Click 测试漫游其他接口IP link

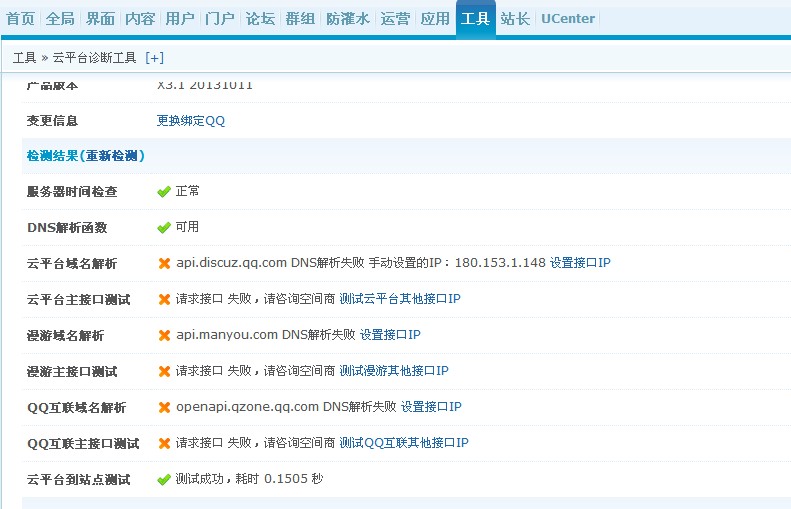(x=393, y=371)
